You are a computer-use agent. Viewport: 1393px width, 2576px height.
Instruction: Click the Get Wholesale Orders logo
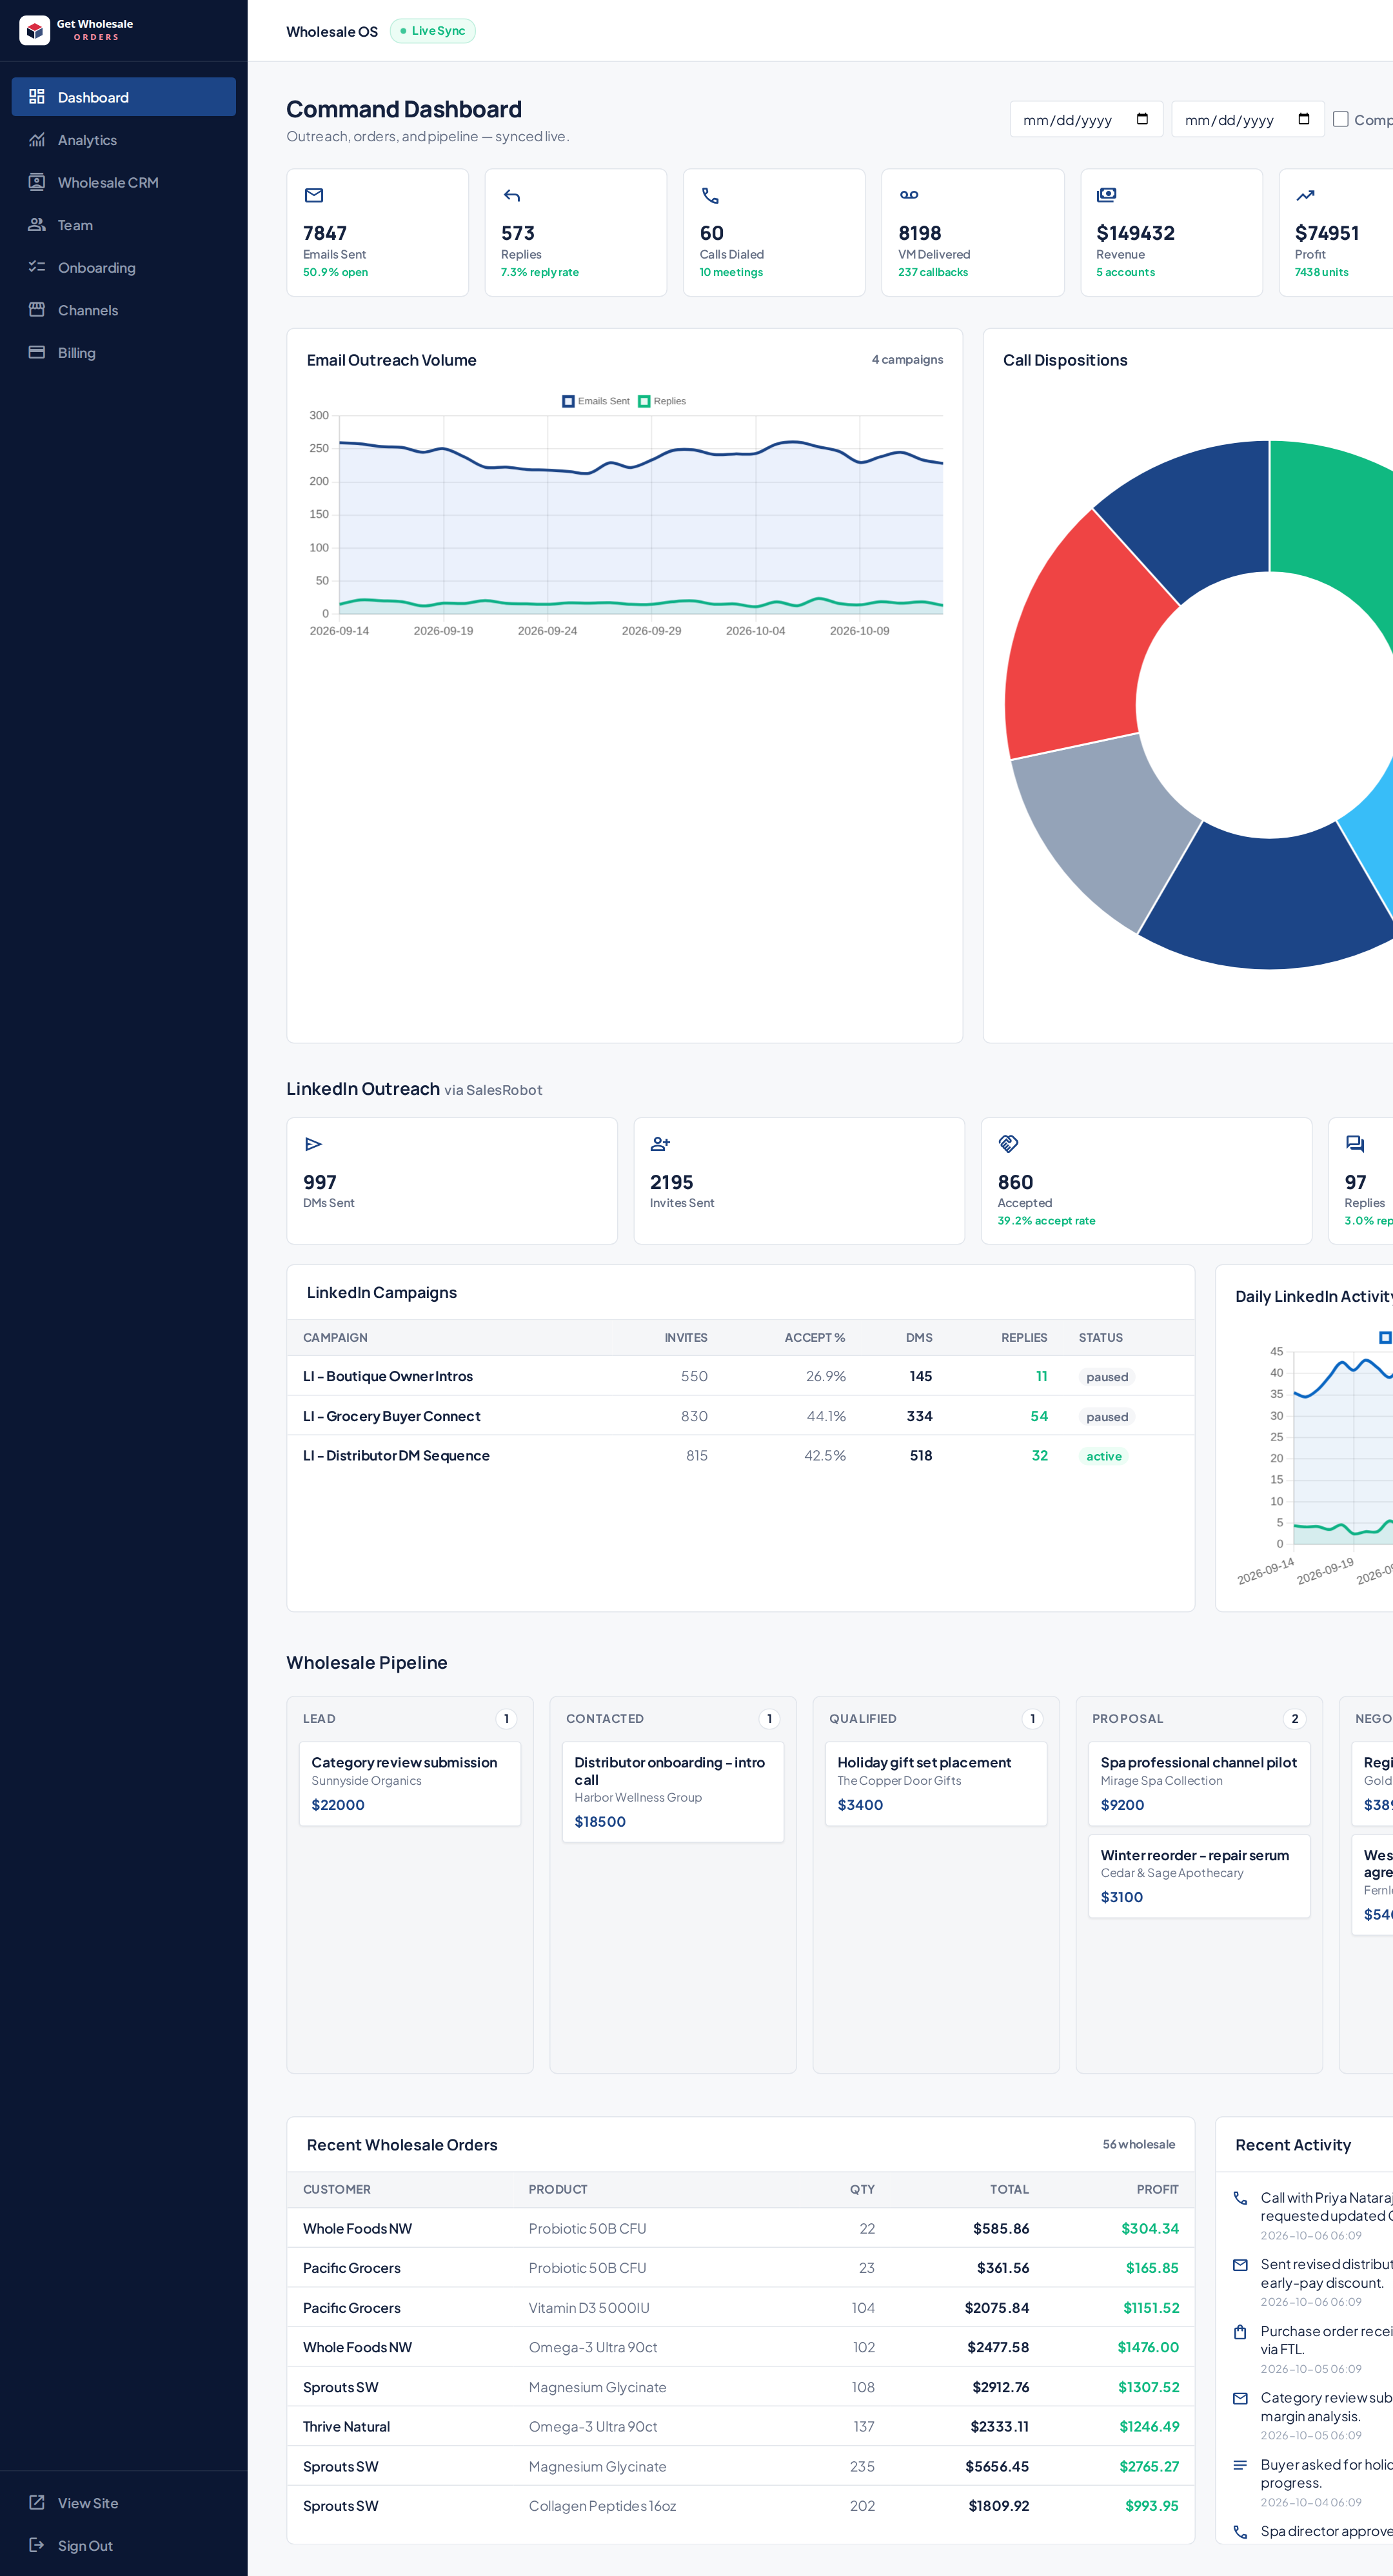[x=76, y=30]
